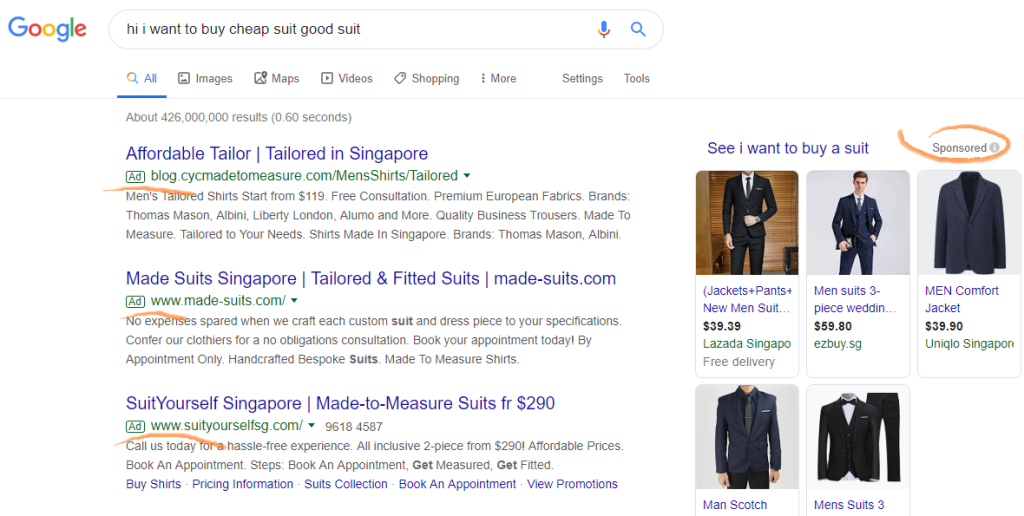Click the Sponsored info icon
The width and height of the screenshot is (1024, 516).
click(994, 148)
